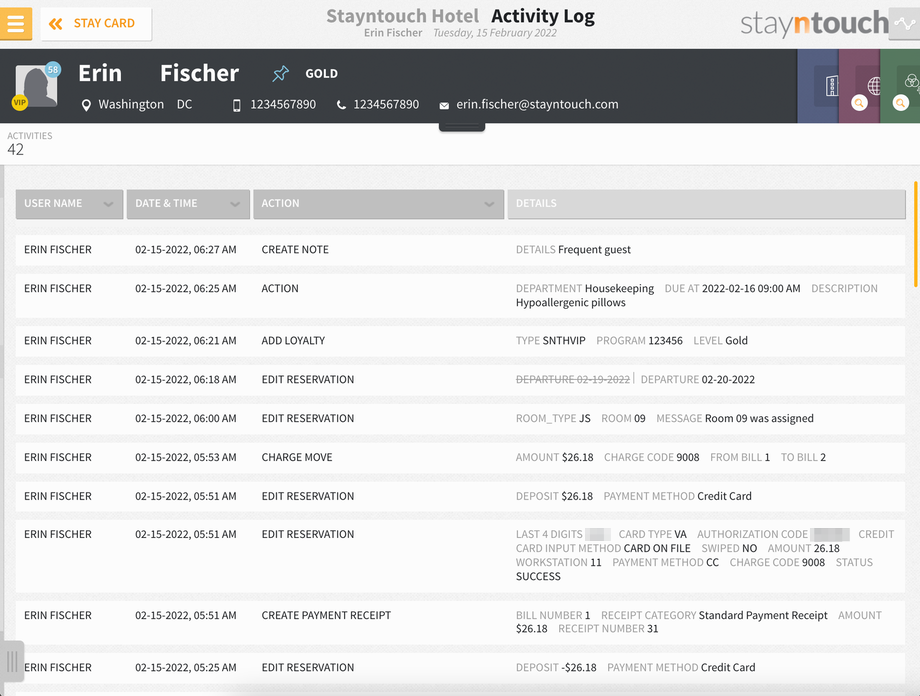Select the ACTION row at 06:25 AM
Viewport: 920px width, 696px height.
pos(460,296)
